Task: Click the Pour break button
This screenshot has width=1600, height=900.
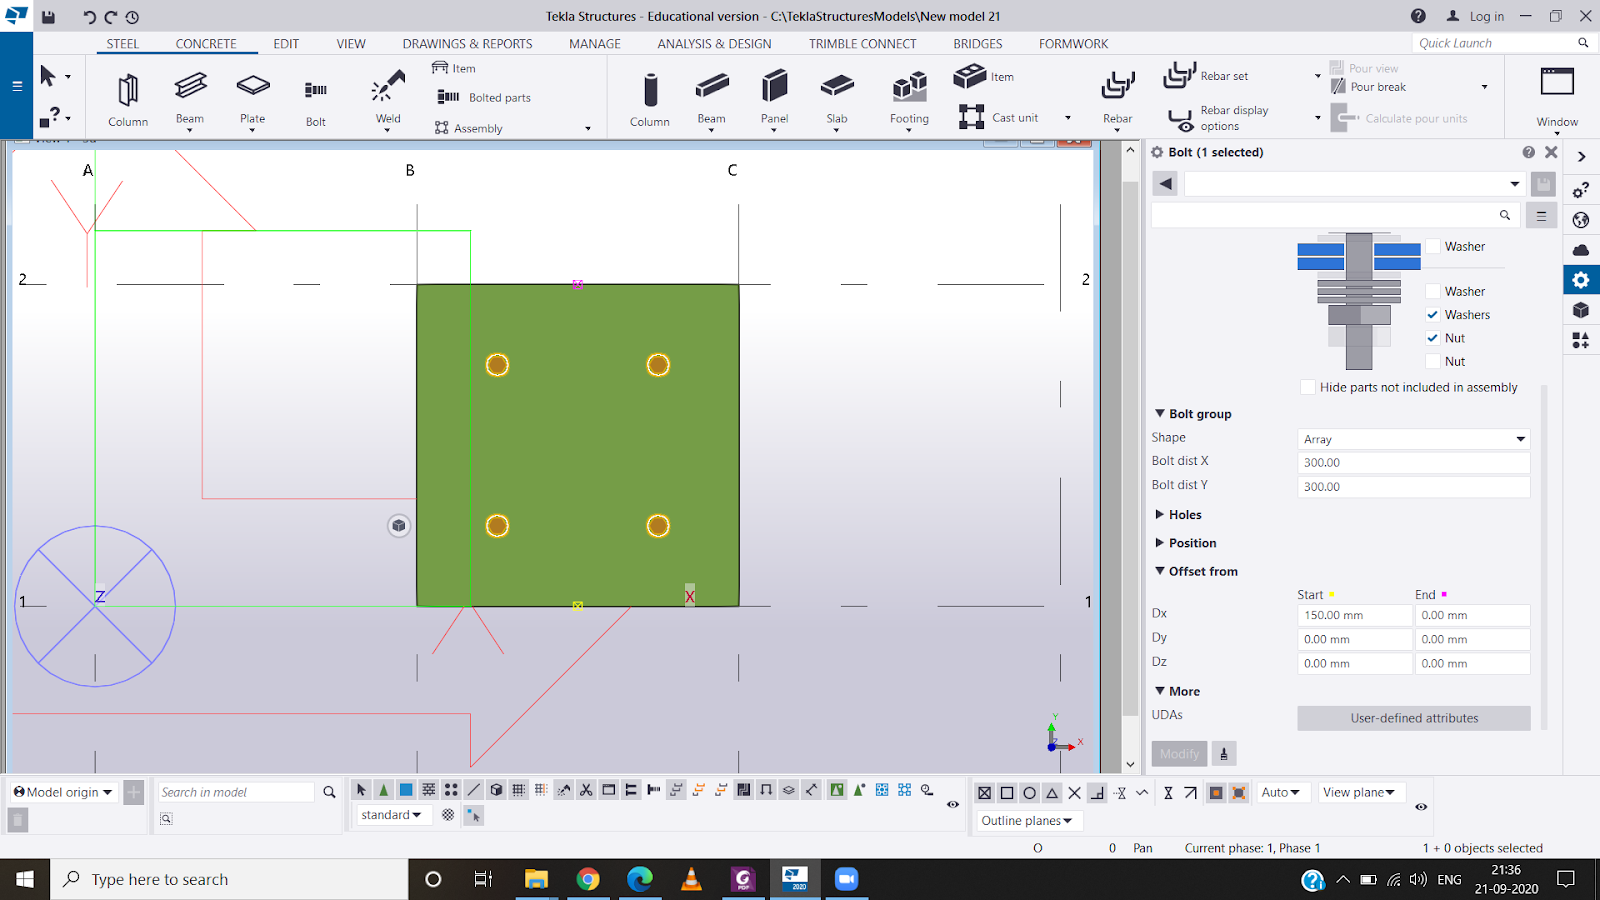Action: [x=1368, y=87]
